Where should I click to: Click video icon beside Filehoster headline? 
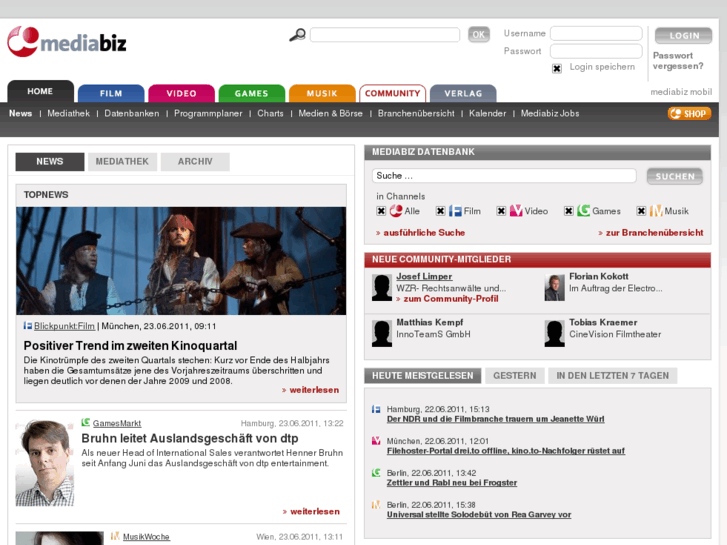pos(376,441)
